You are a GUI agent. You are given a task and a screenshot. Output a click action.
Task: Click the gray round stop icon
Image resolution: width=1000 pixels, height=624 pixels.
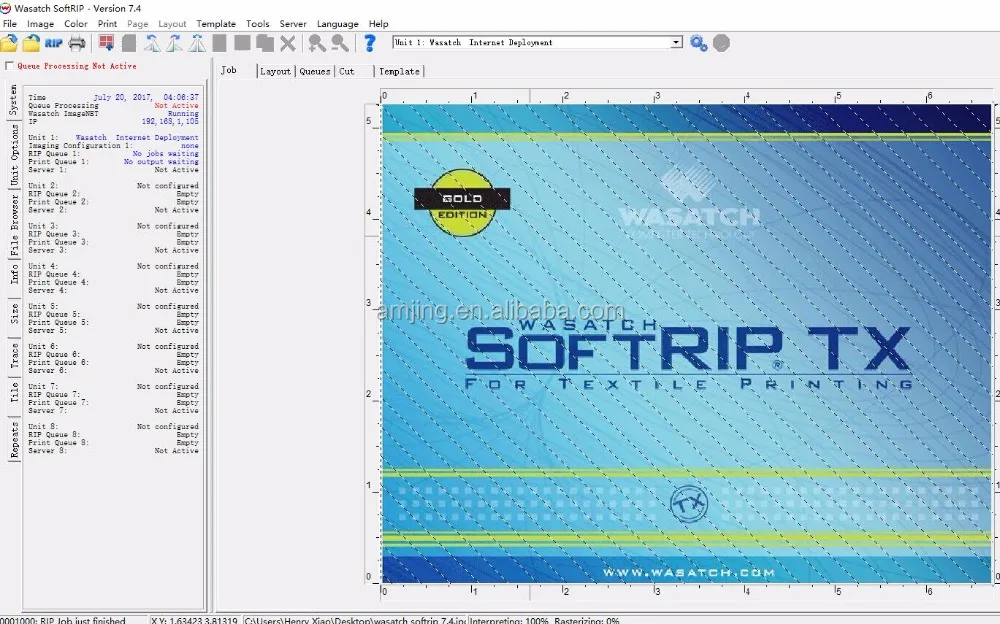pyautogui.click(x=721, y=43)
